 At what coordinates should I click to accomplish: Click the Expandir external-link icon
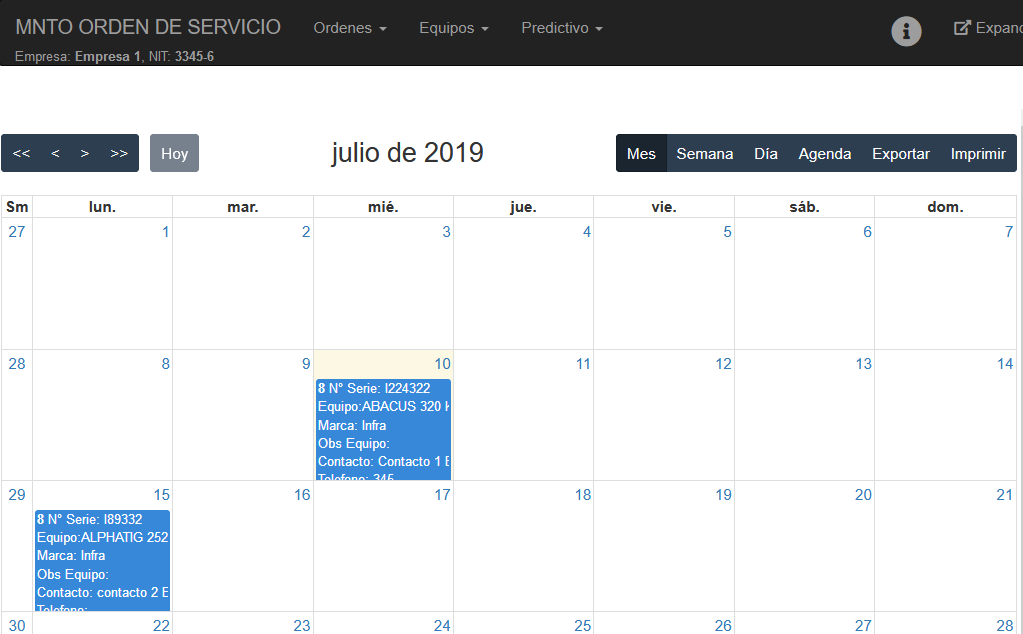coord(963,28)
